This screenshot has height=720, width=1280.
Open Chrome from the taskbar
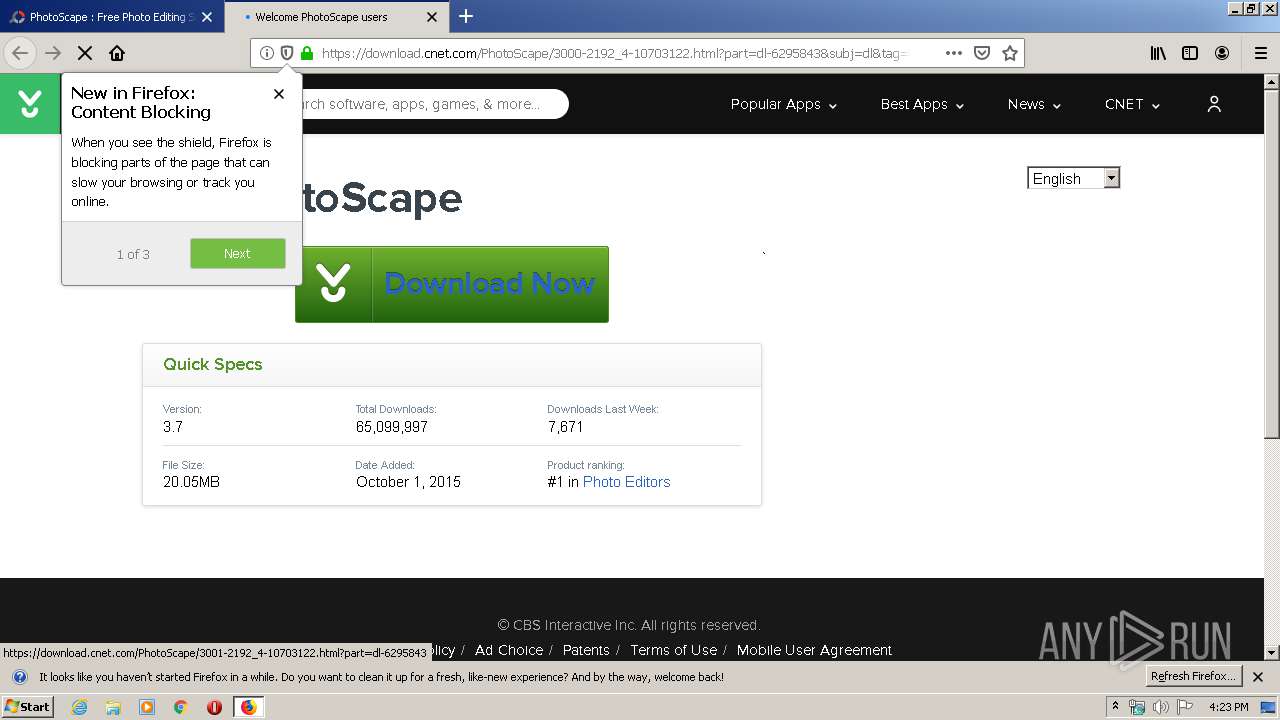pos(181,707)
